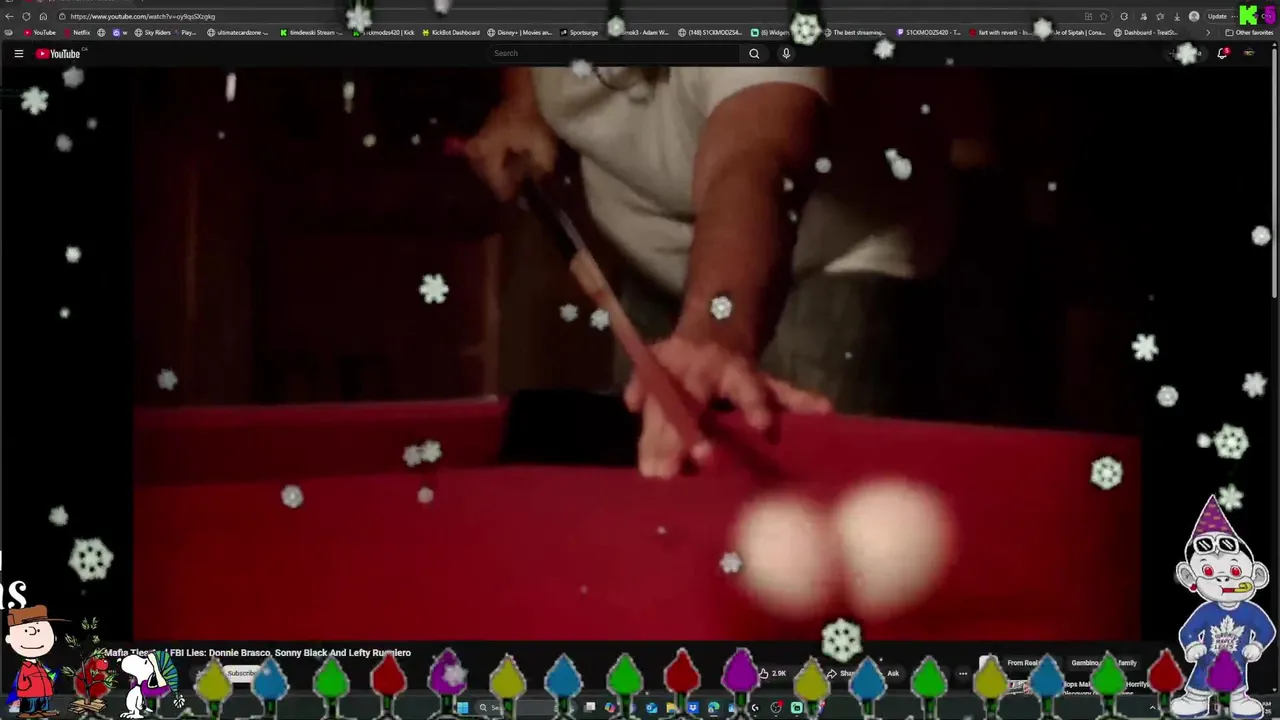Expand the bookmarks overflow chevron
The image size is (1280, 720).
pos(1207,32)
